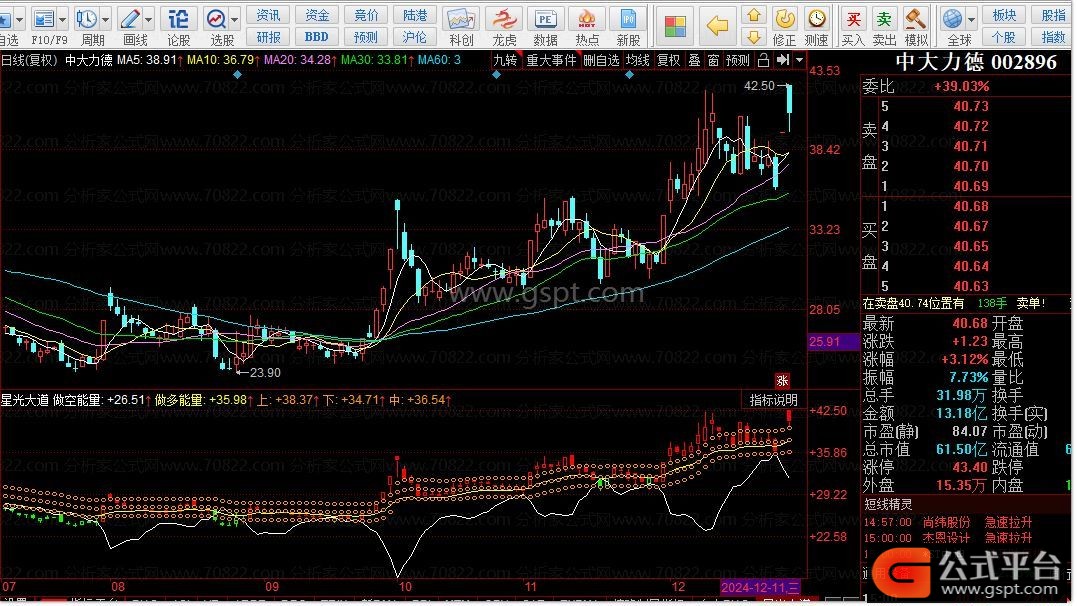Open the 陆港 HK connect tab

coord(415,15)
